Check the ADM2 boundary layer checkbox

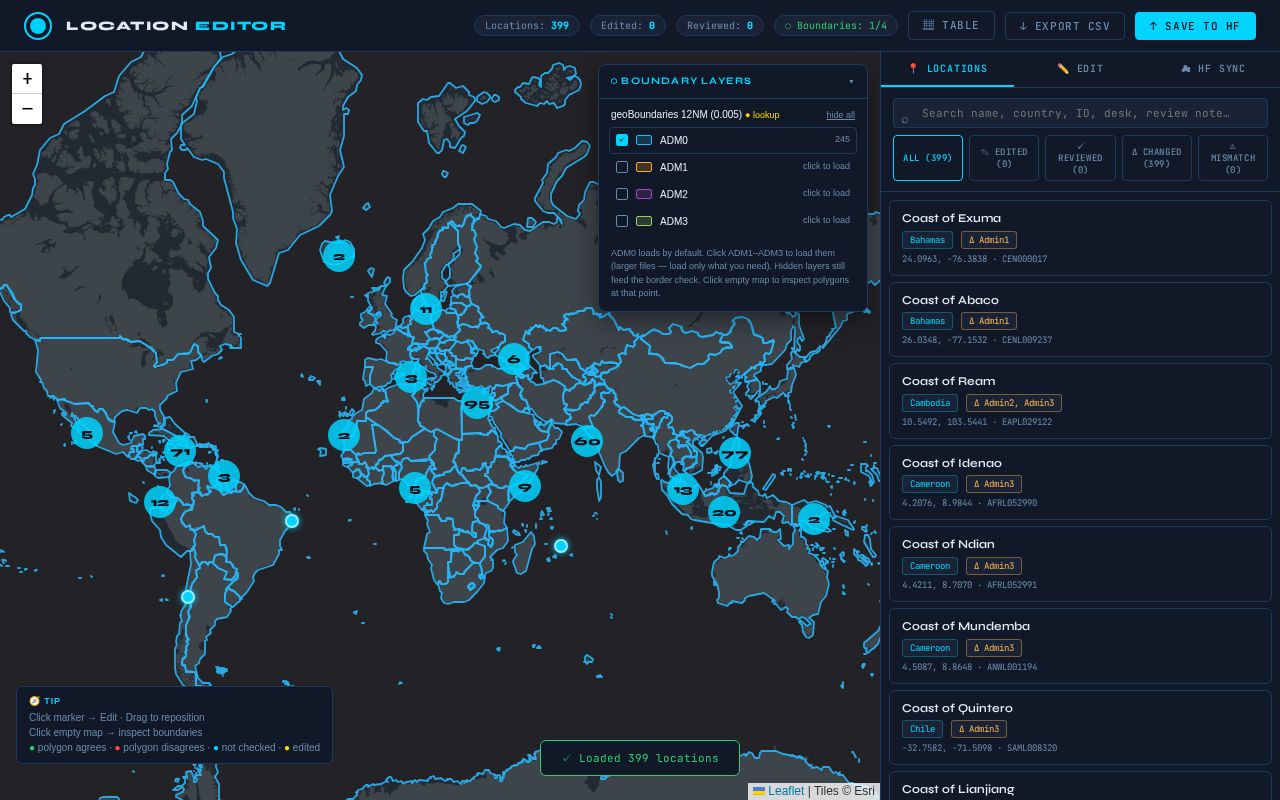[622, 194]
